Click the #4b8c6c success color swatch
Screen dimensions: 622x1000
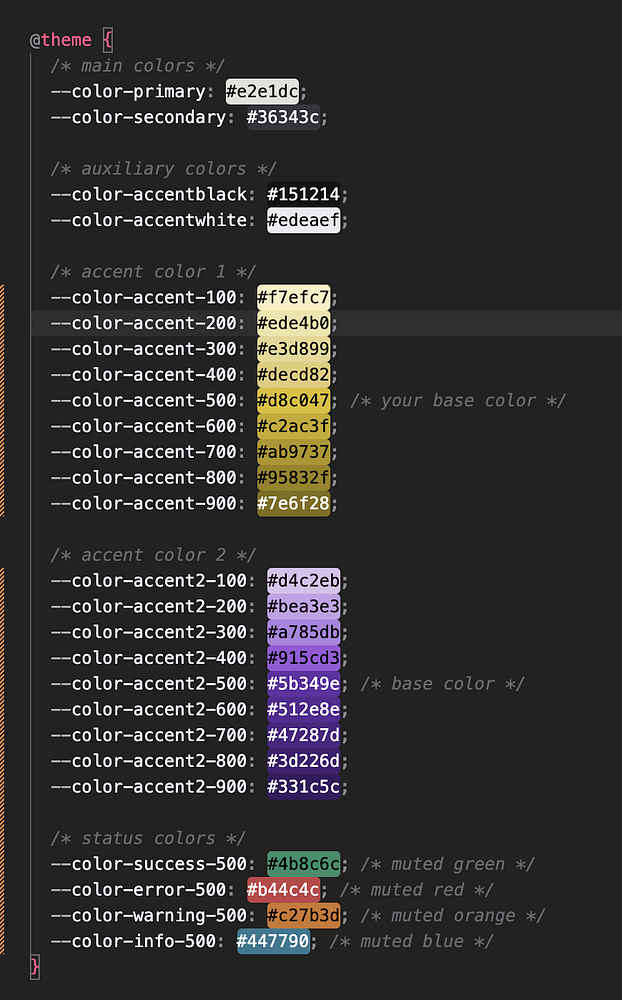[304, 864]
